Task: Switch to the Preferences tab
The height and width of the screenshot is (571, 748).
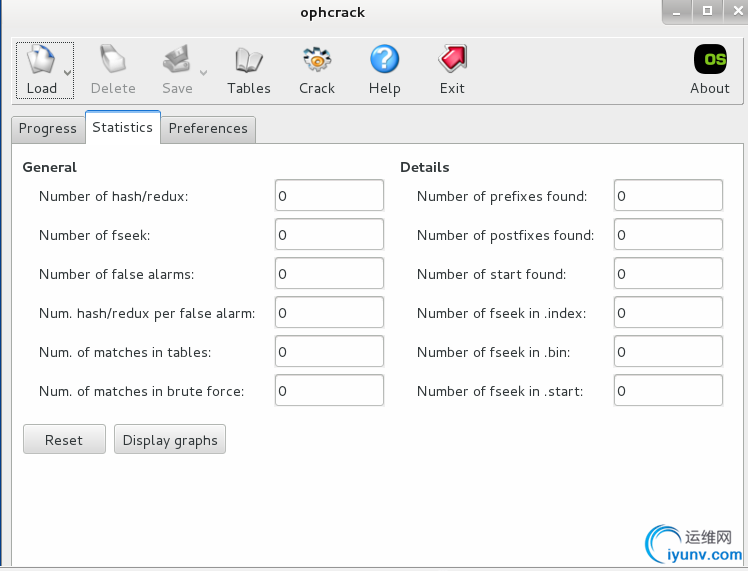Action: pyautogui.click(x=208, y=129)
